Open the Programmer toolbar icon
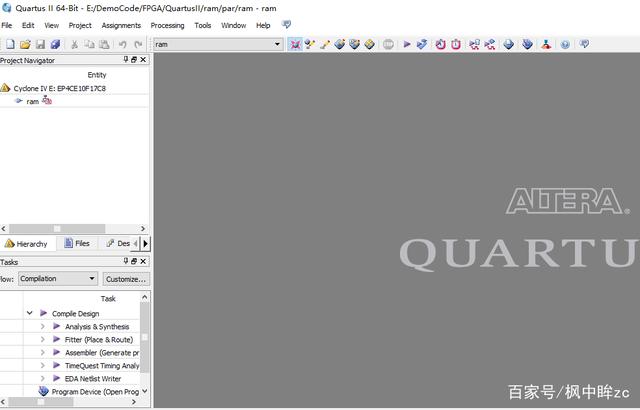Screen dimensions: 640x410 point(527,44)
